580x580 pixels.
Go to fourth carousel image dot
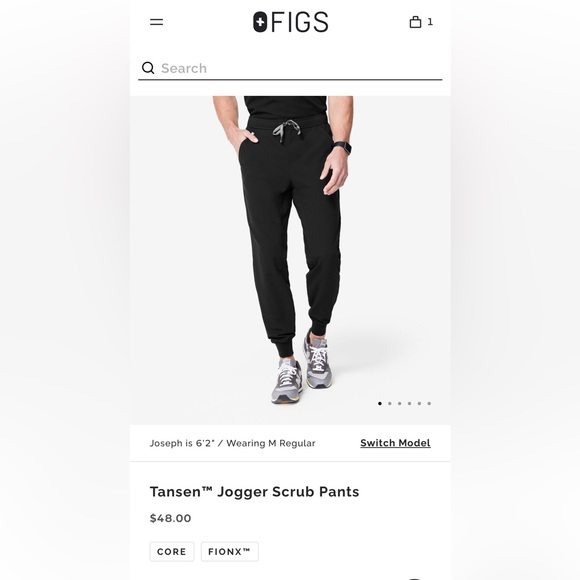point(409,404)
